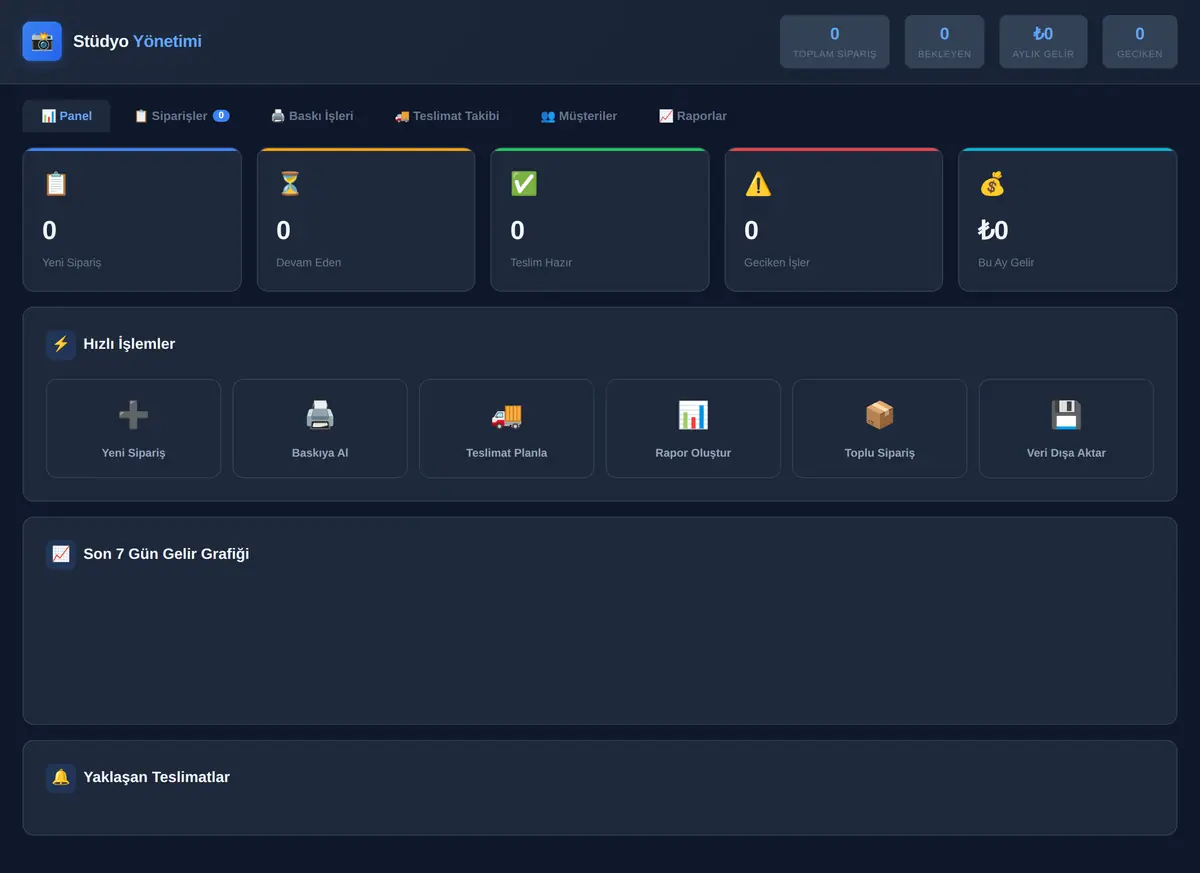Image resolution: width=1200 pixels, height=873 pixels.
Task: Click the clipboard icon above Yeni Sipariş count
Action: 56,184
